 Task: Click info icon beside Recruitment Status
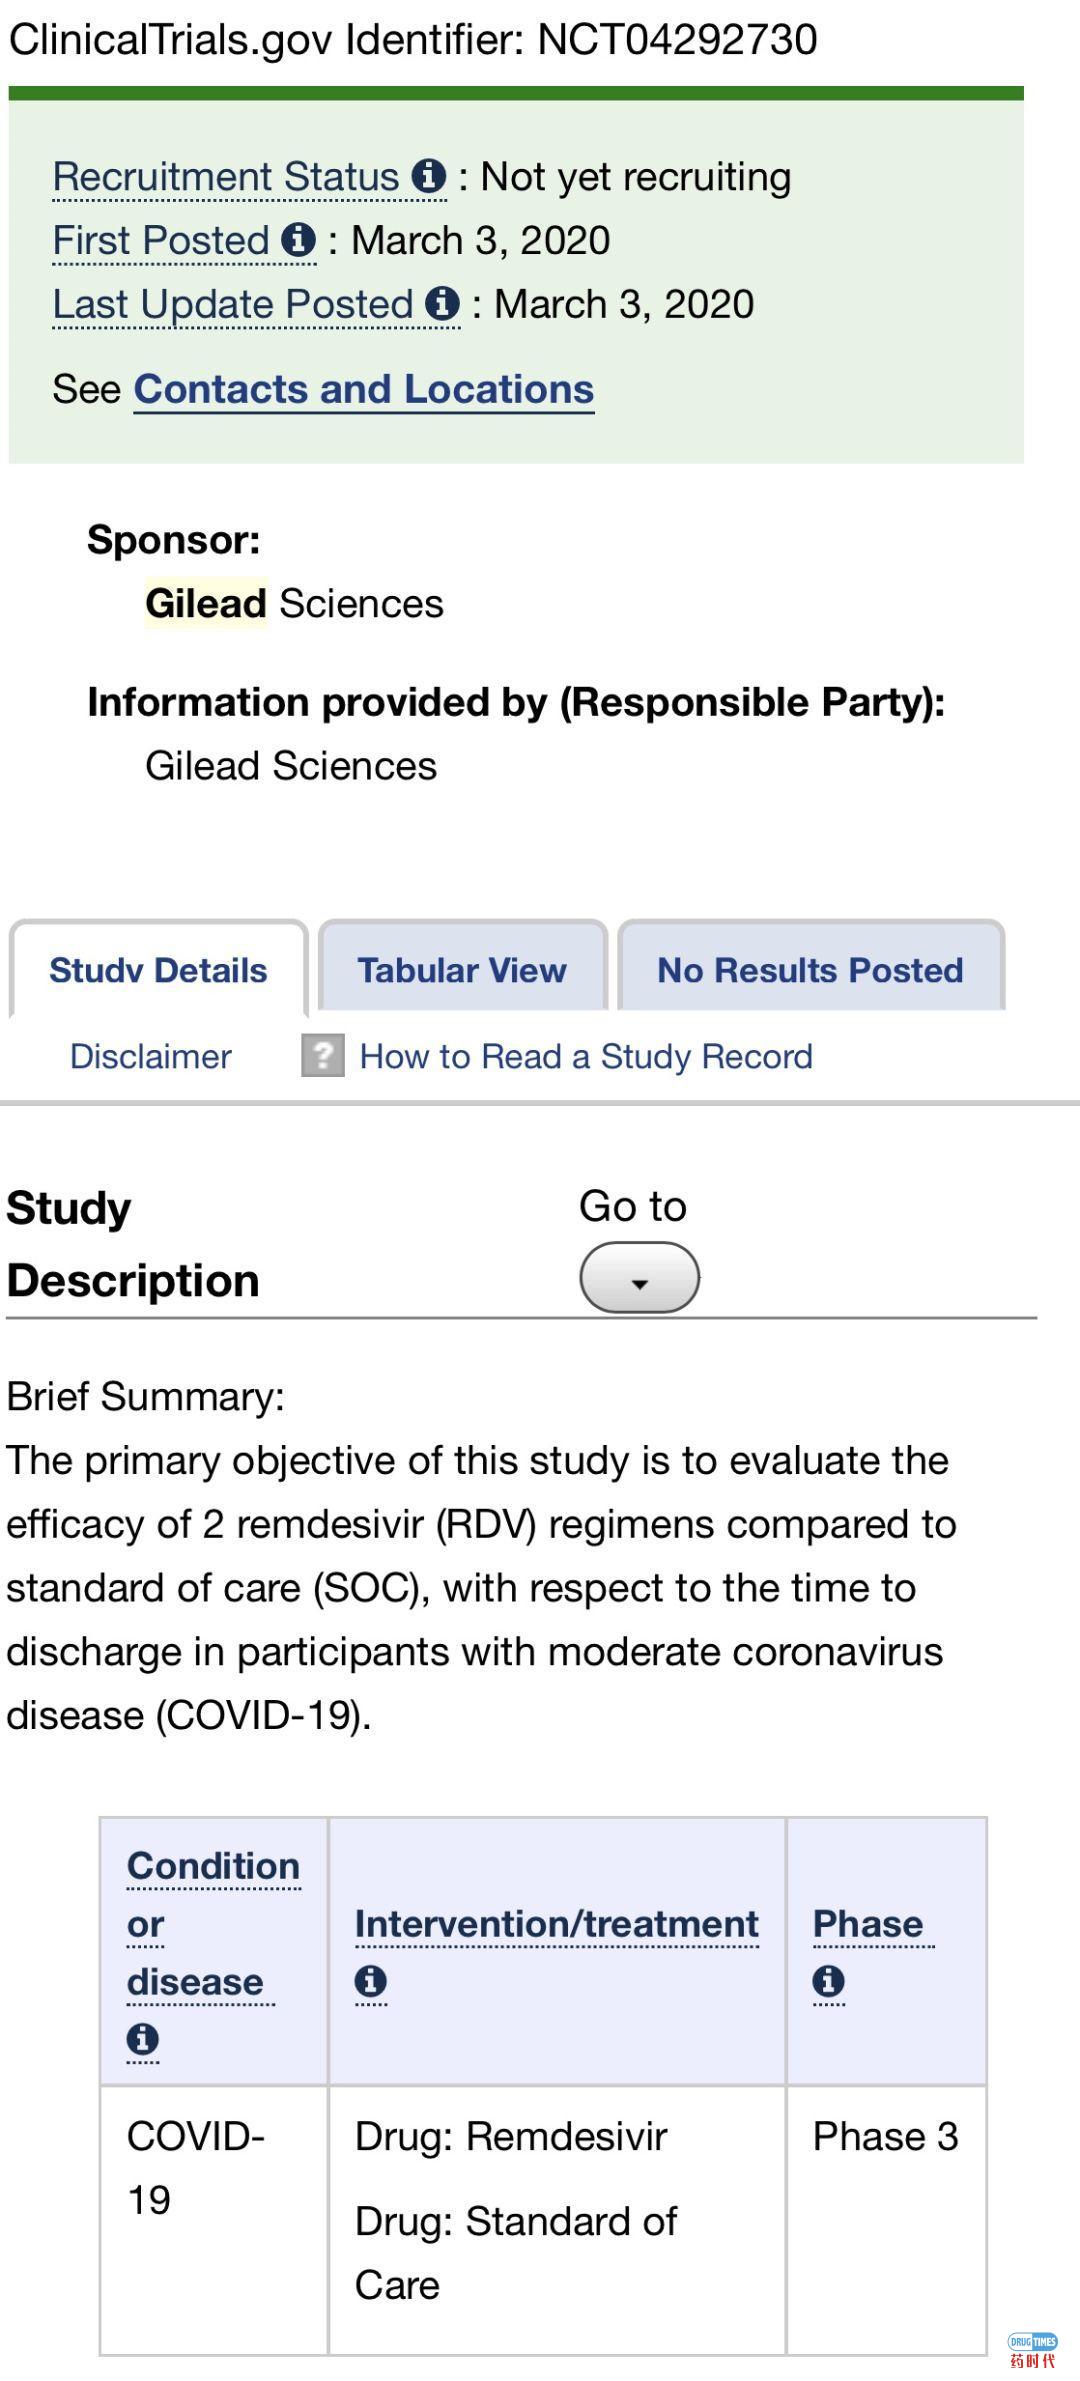point(429,176)
